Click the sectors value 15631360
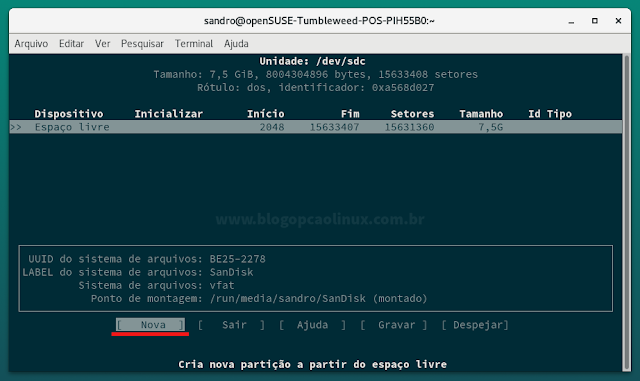This screenshot has height=381, width=640. point(409,127)
